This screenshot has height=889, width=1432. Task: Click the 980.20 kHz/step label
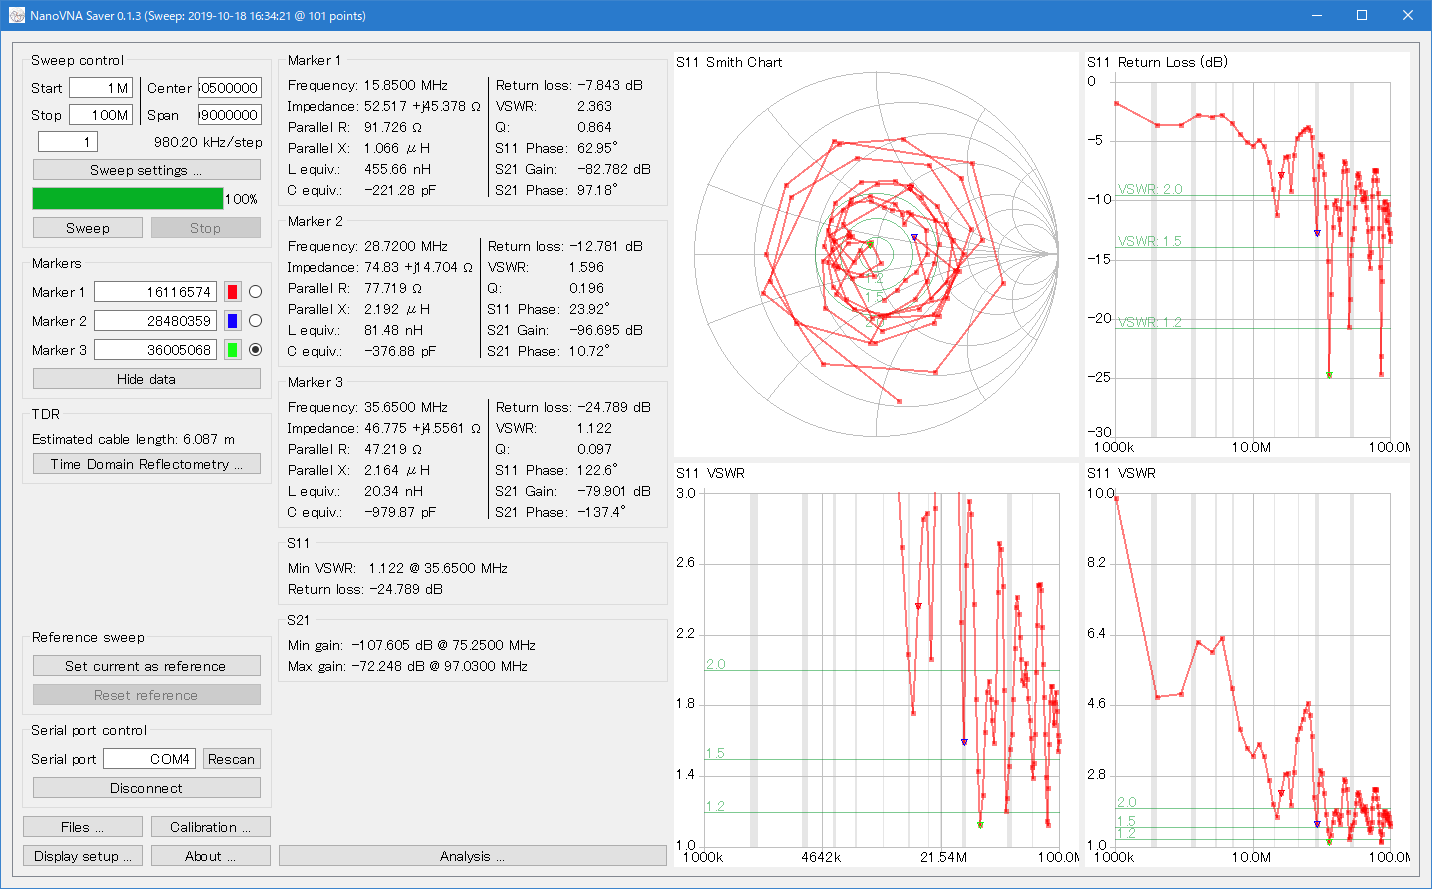(208, 142)
